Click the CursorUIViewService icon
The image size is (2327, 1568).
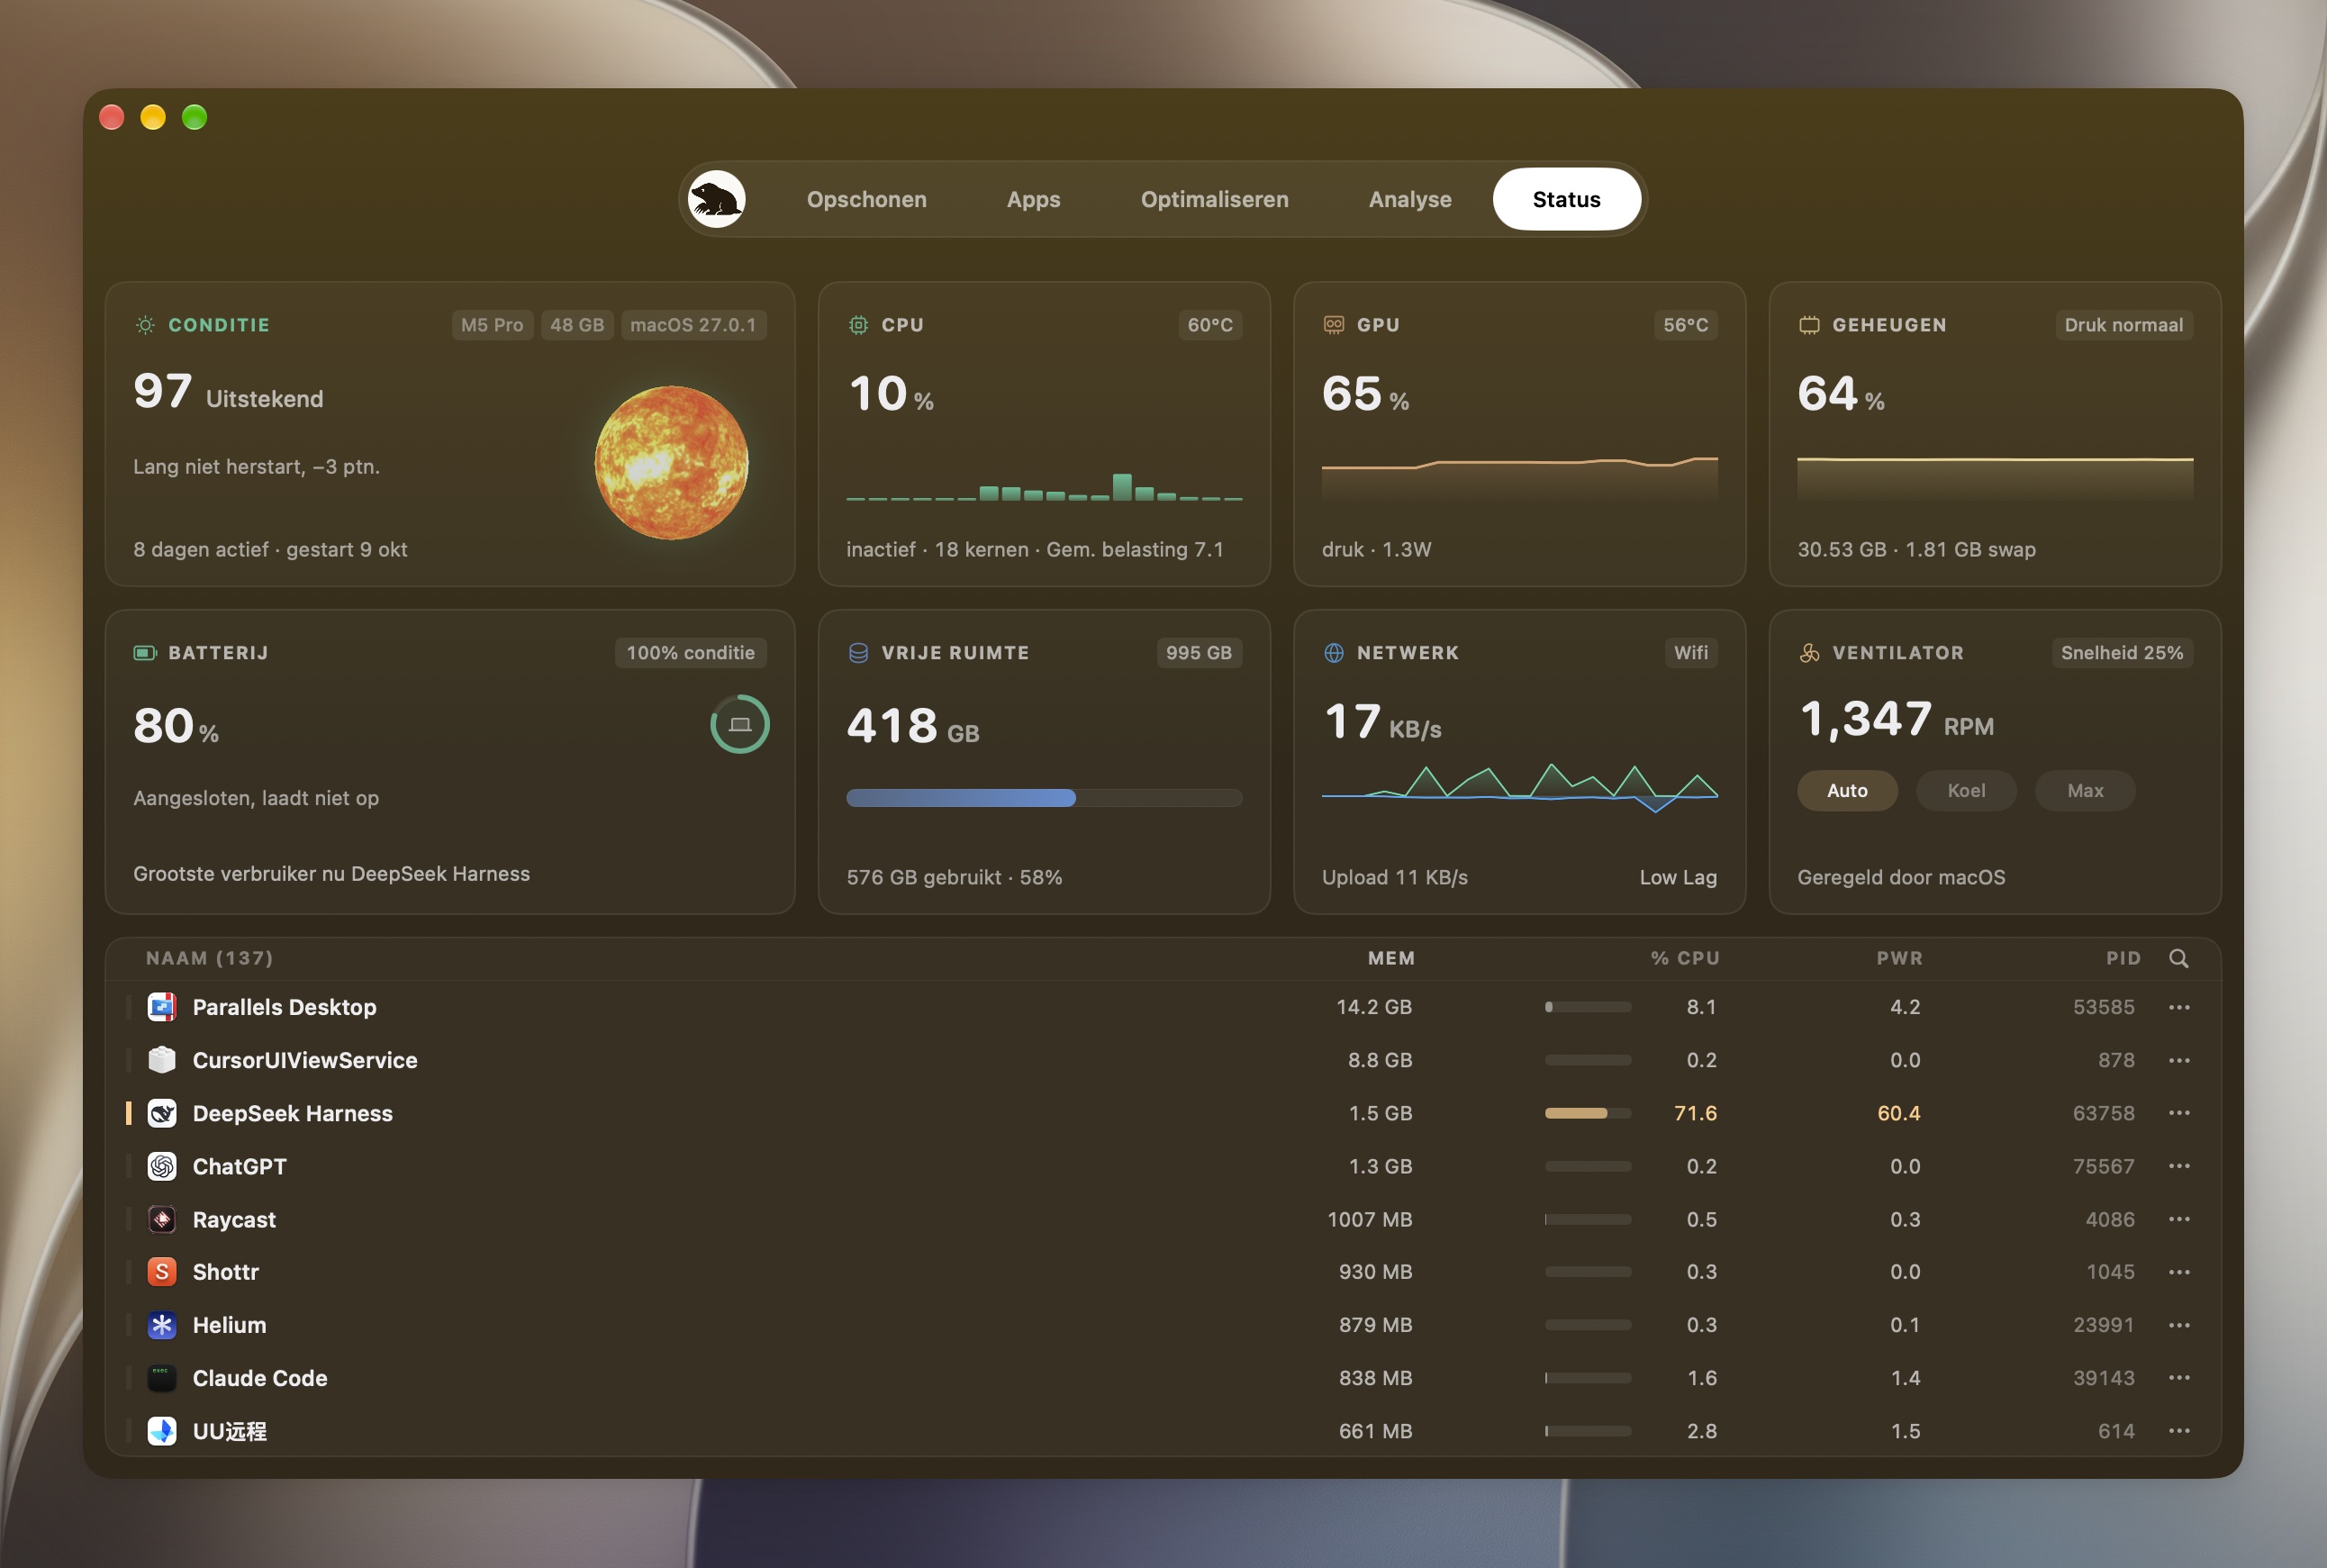tap(162, 1060)
